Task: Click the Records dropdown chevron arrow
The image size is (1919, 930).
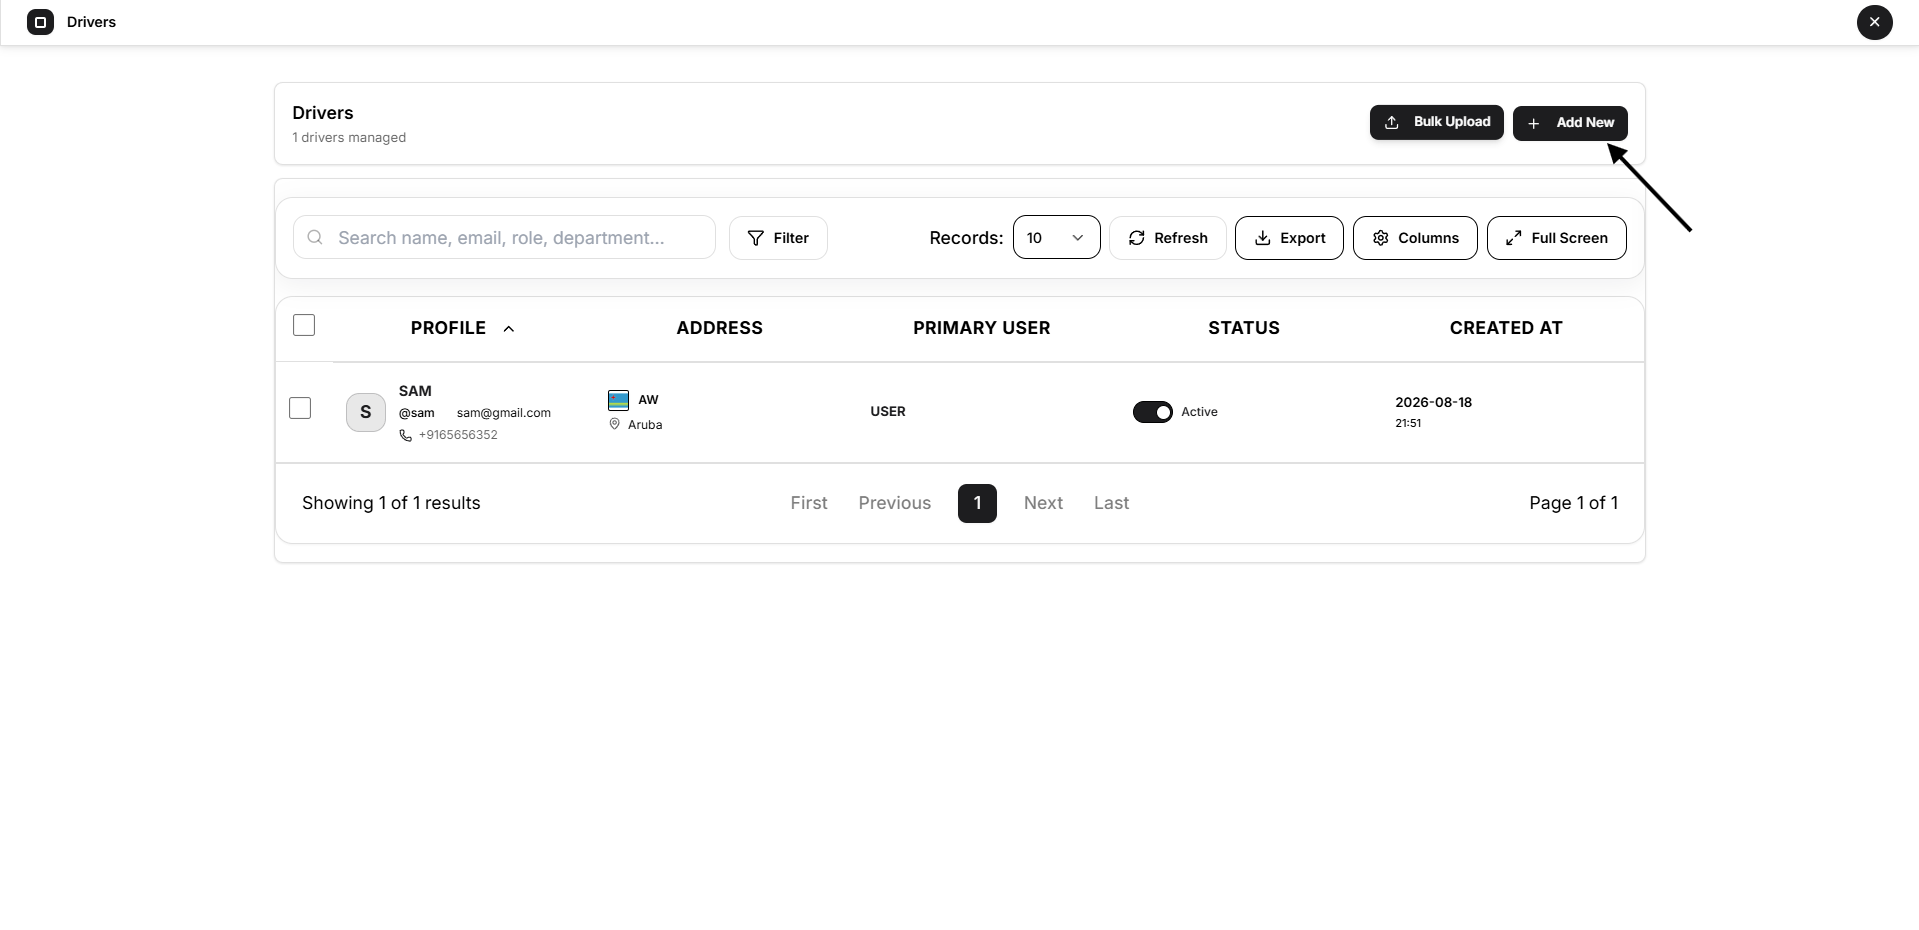Action: pyautogui.click(x=1078, y=238)
